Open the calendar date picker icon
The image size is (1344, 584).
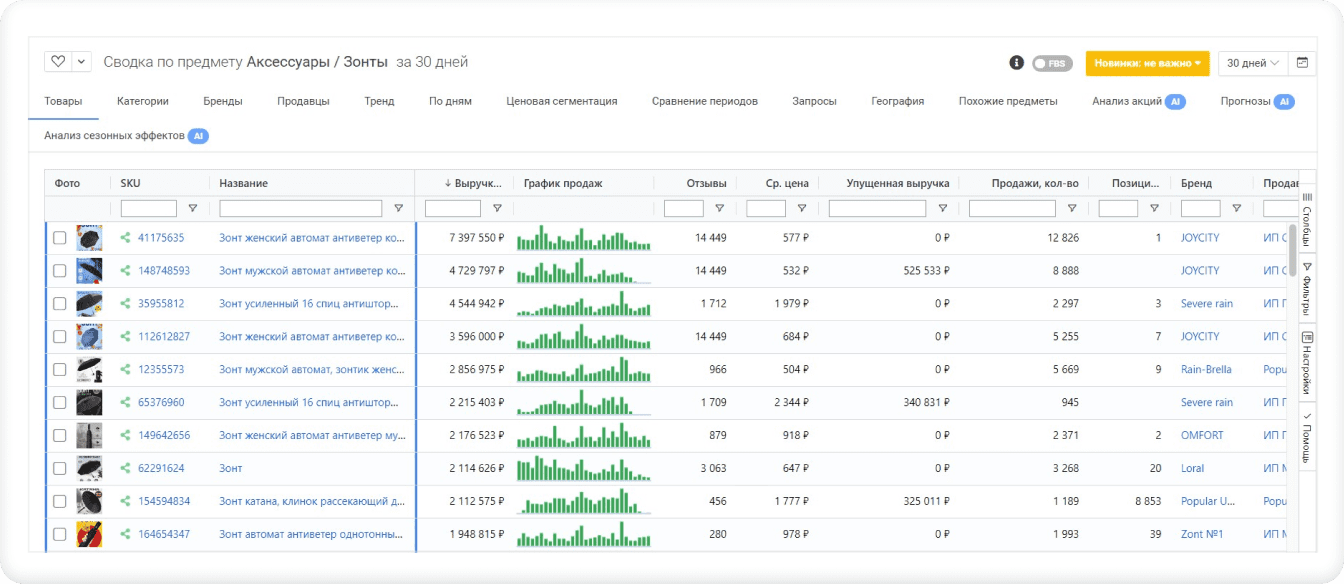[x=1302, y=63]
